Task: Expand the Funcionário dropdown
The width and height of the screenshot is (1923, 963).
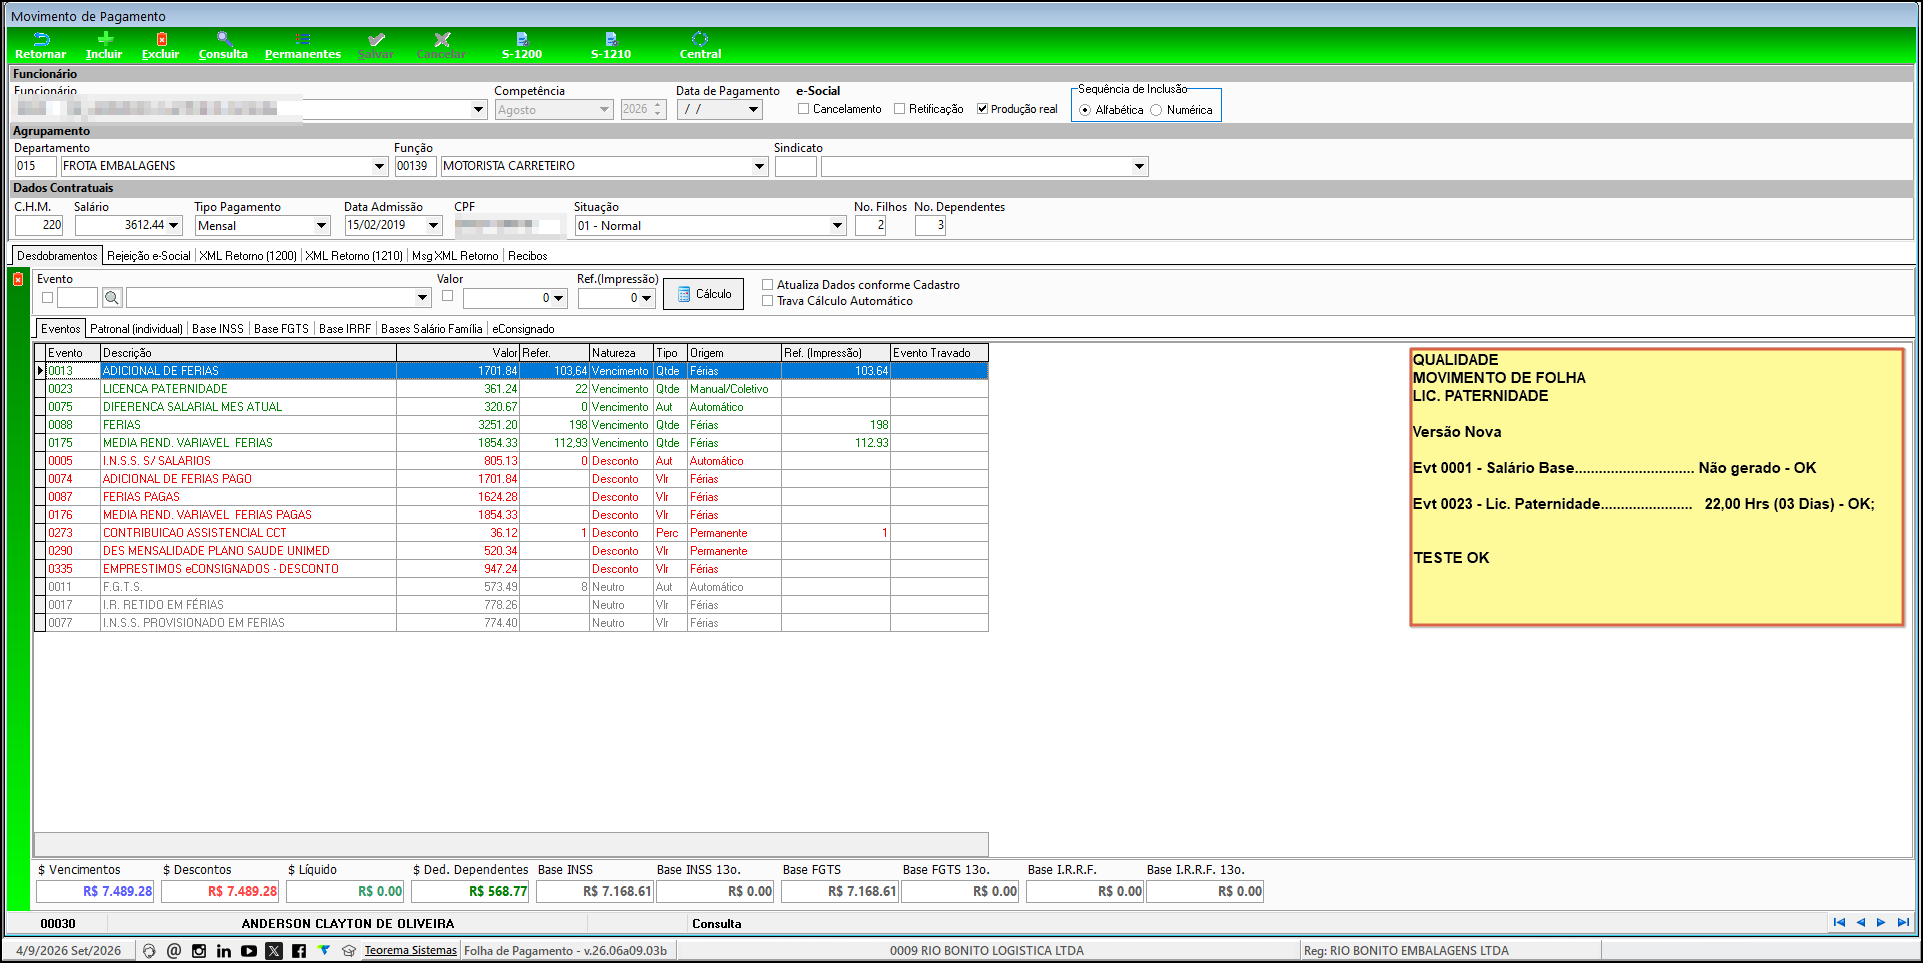Action: tap(479, 110)
